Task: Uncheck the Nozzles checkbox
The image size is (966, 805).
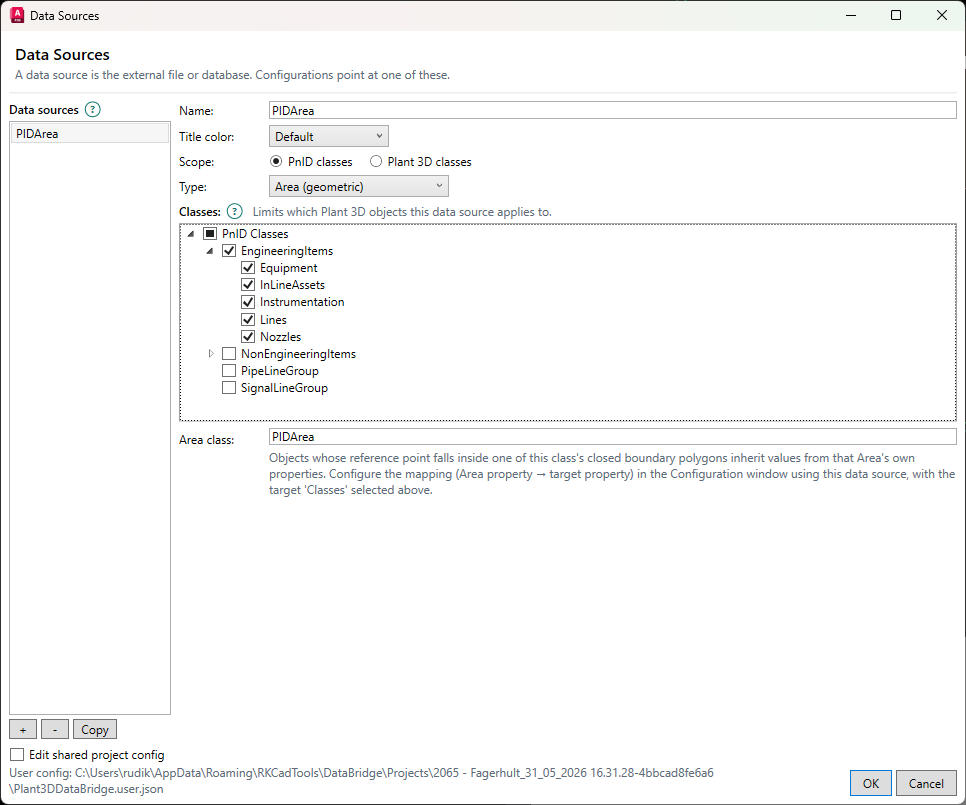Action: tap(248, 336)
